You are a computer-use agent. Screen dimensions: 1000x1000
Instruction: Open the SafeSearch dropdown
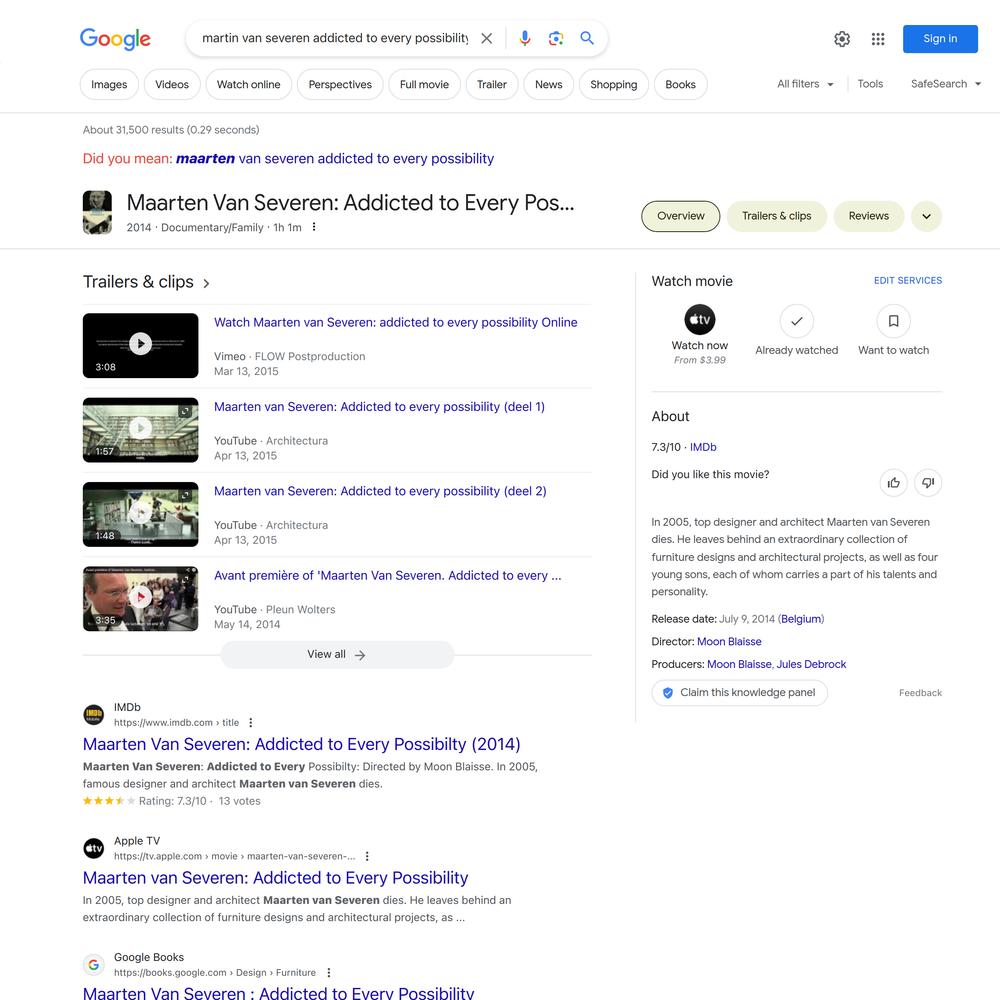coord(946,84)
